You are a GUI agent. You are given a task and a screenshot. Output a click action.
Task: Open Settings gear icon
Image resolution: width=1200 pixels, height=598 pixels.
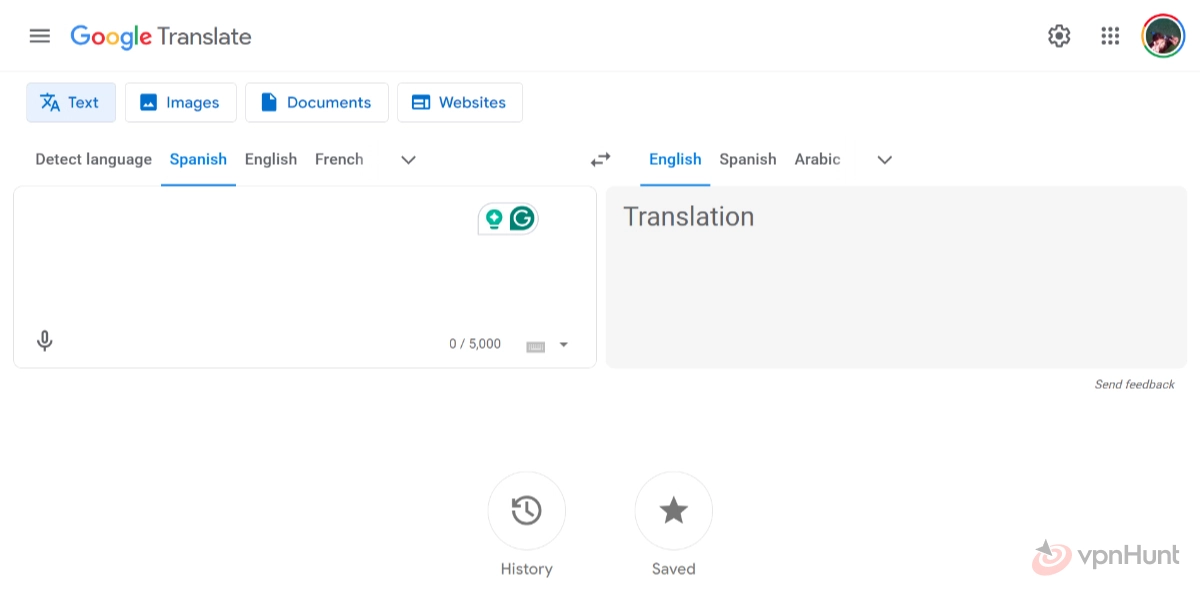point(1059,36)
